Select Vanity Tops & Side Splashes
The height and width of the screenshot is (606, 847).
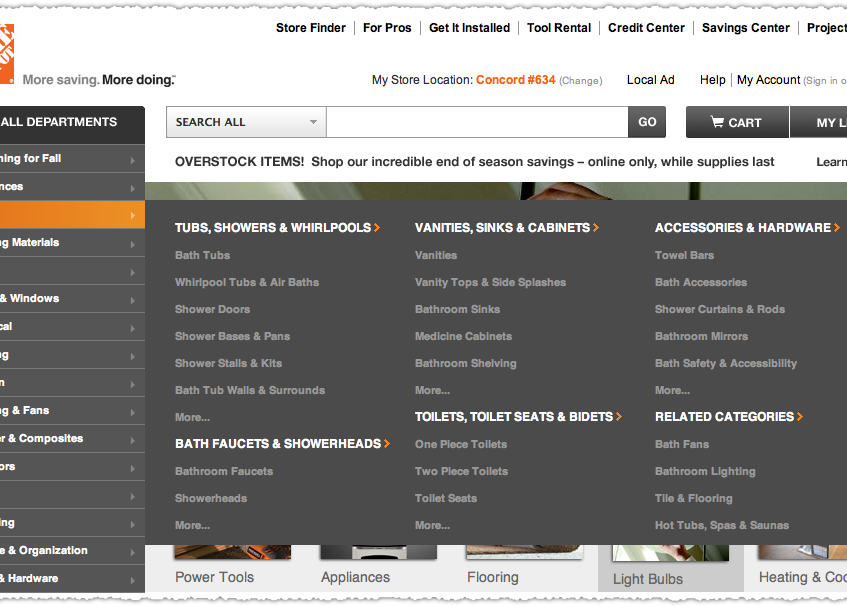490,282
